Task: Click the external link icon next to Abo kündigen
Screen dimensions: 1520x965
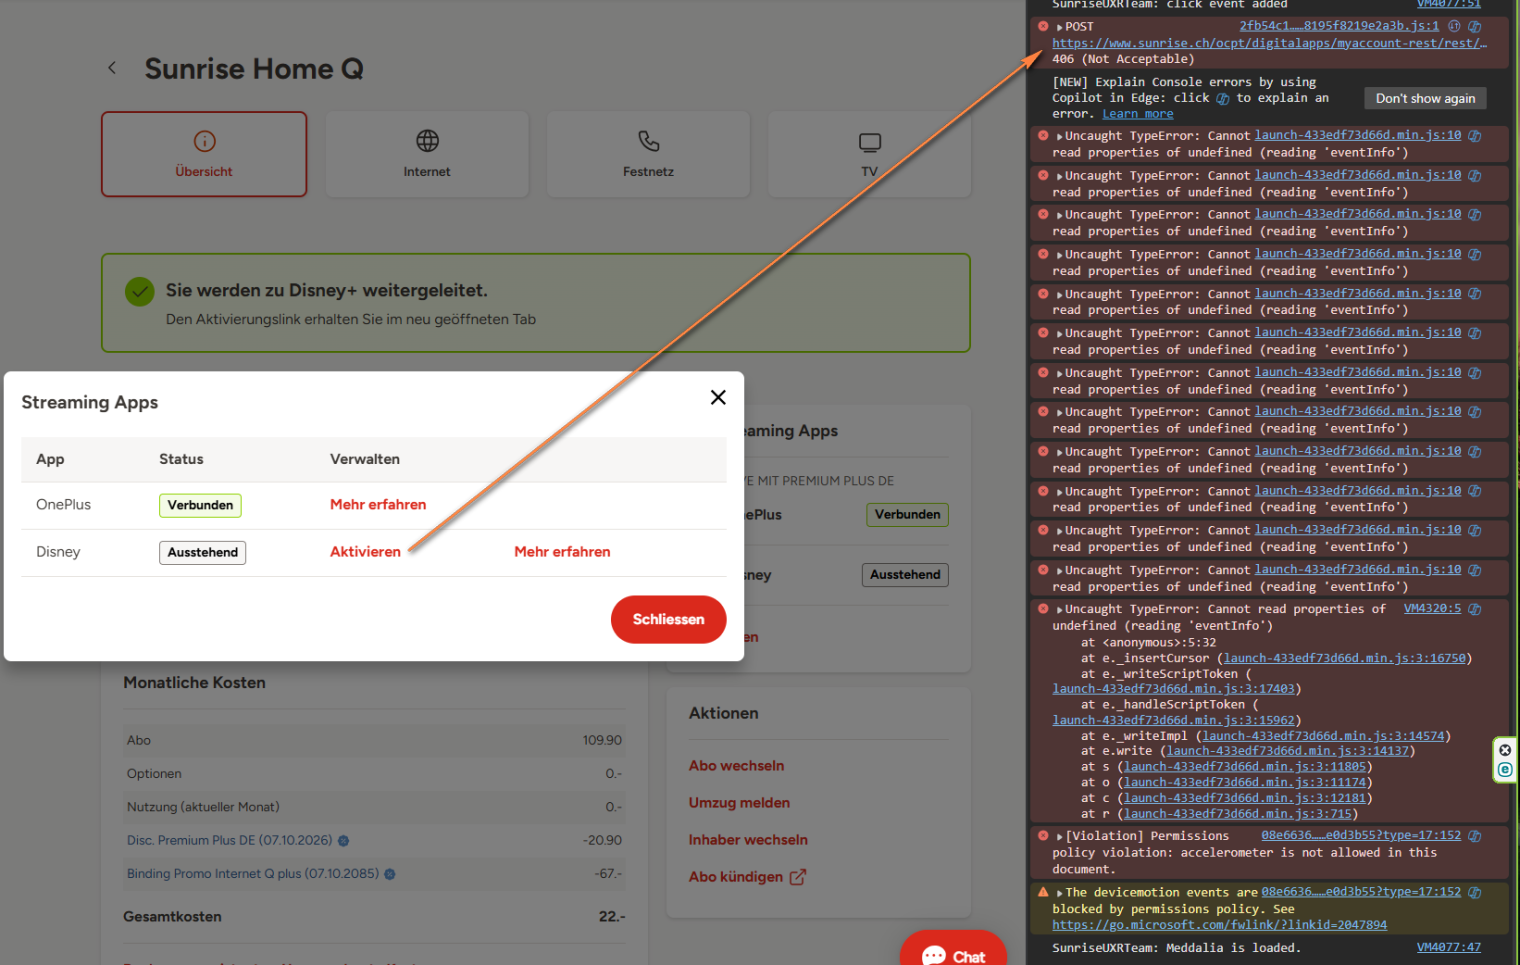Action: coord(797,877)
